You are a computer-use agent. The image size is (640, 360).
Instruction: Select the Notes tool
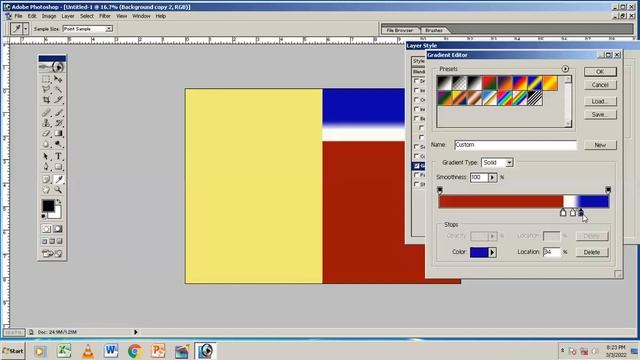coord(46,180)
